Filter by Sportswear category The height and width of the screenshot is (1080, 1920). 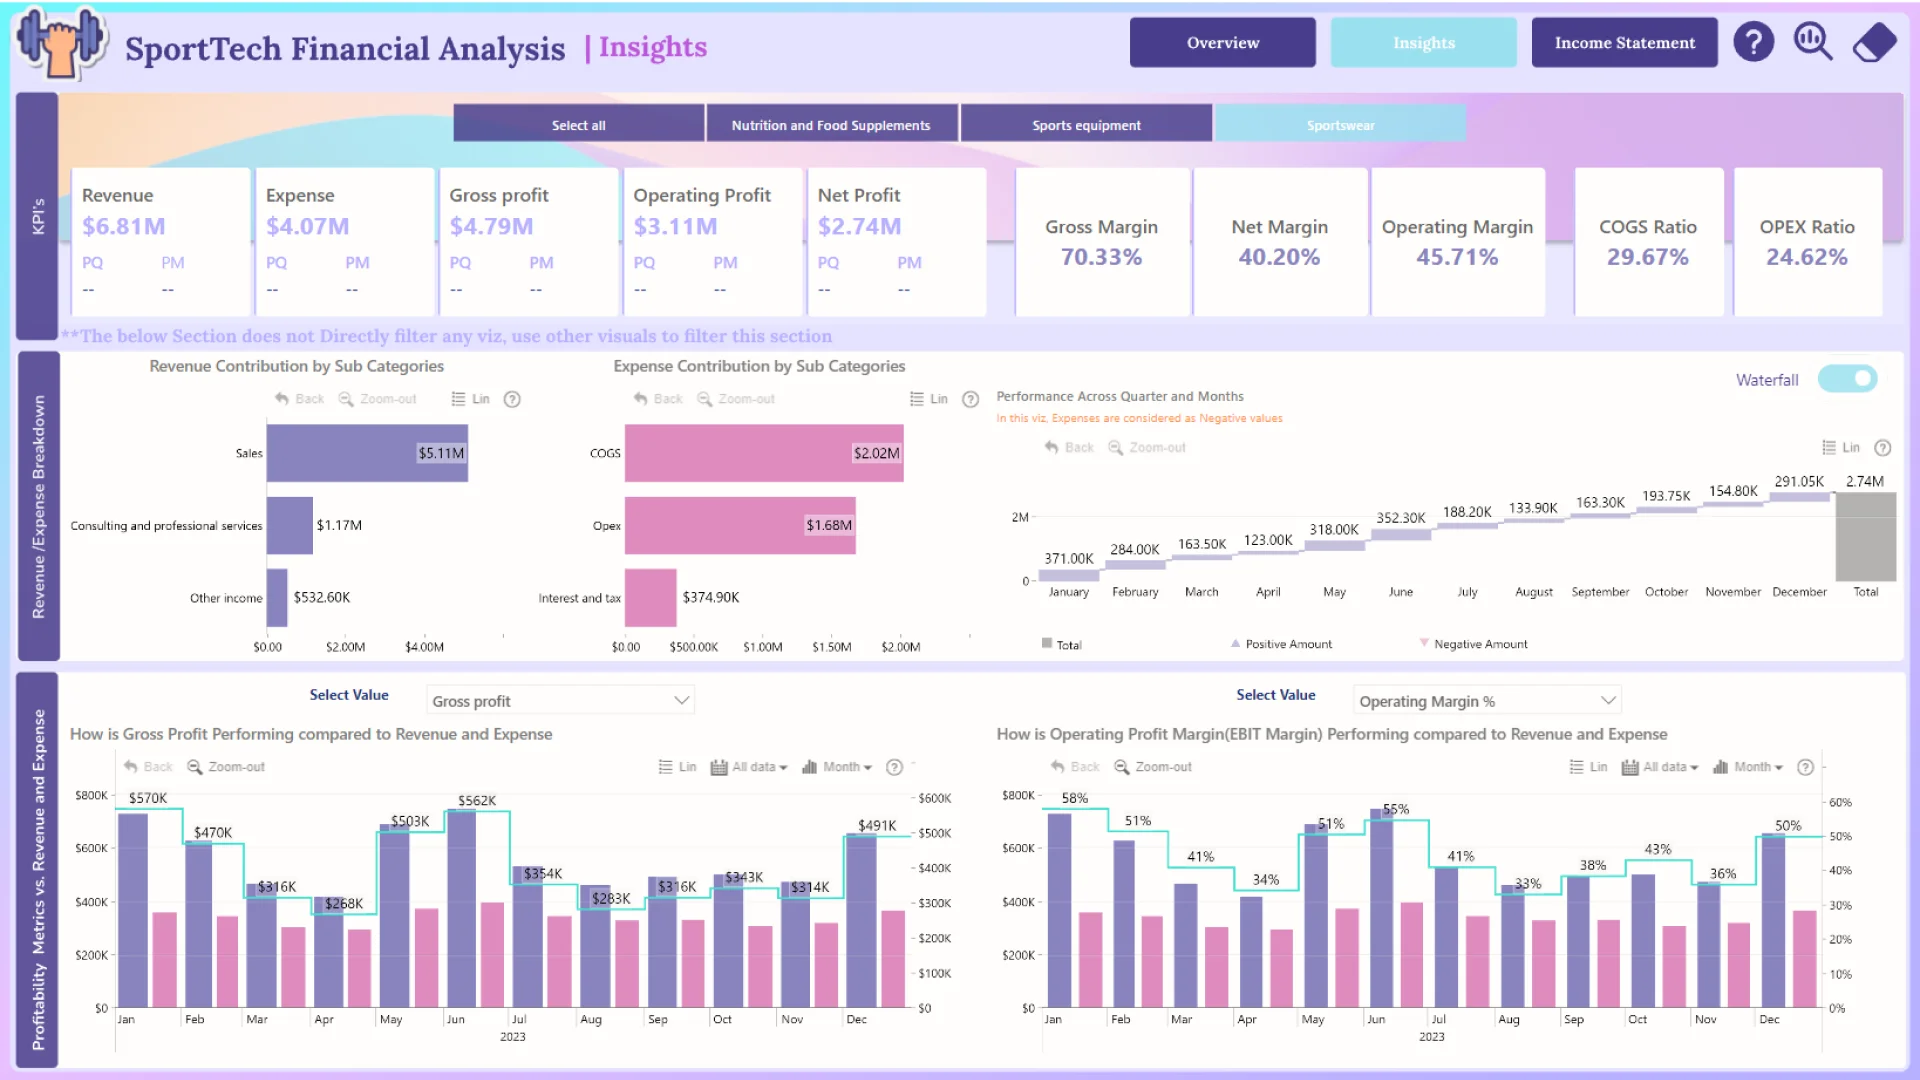pos(1340,124)
